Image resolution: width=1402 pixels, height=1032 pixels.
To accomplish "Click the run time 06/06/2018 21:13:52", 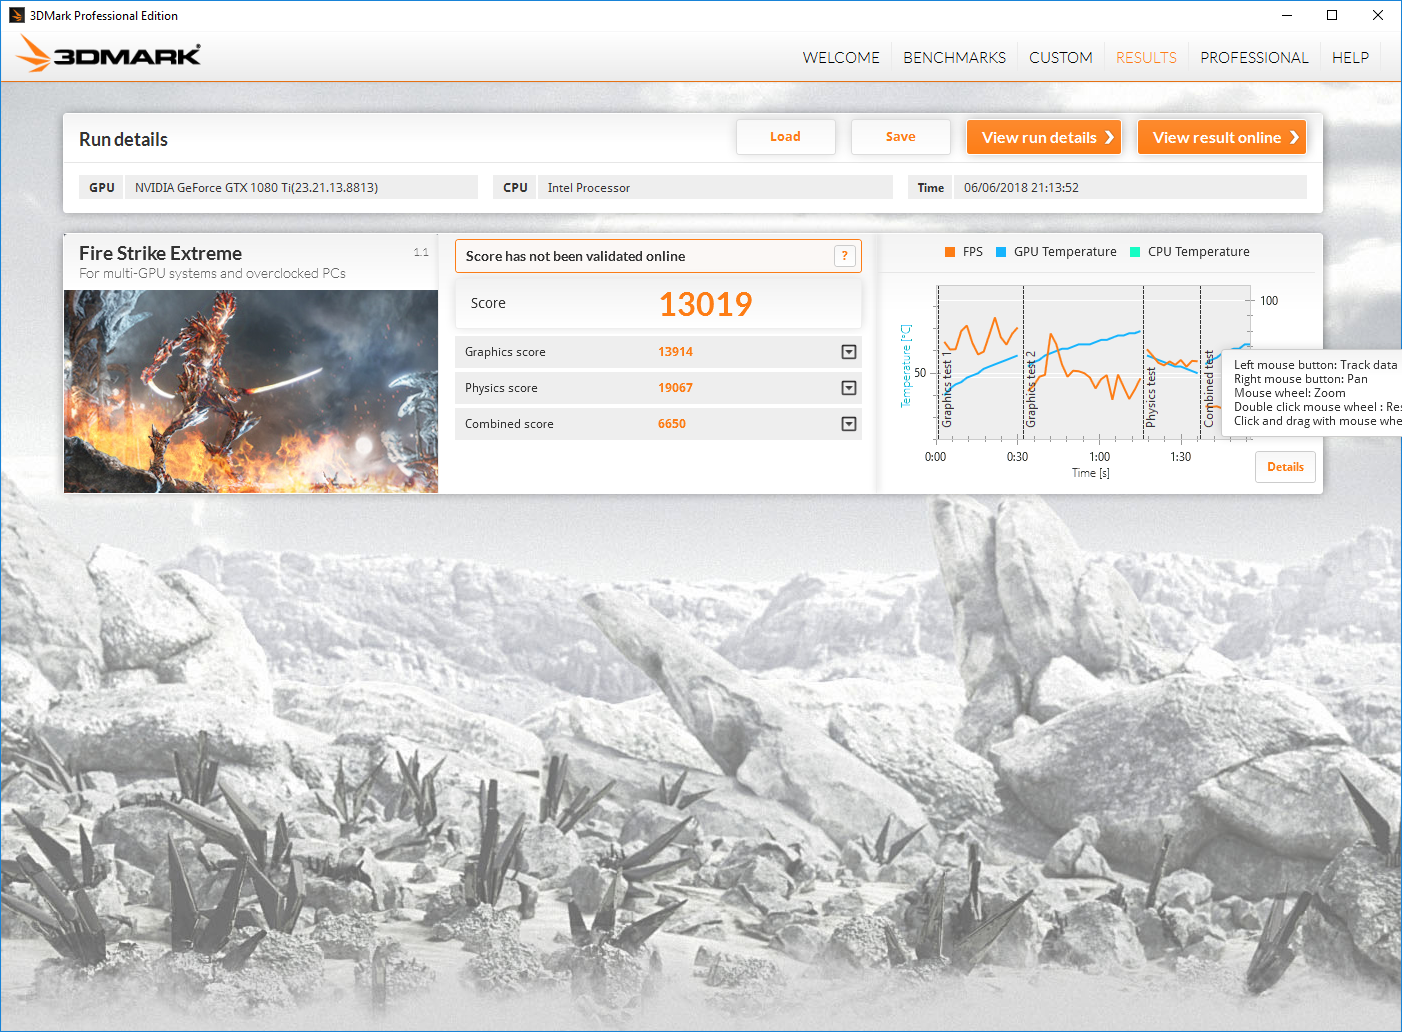I will [1021, 188].
